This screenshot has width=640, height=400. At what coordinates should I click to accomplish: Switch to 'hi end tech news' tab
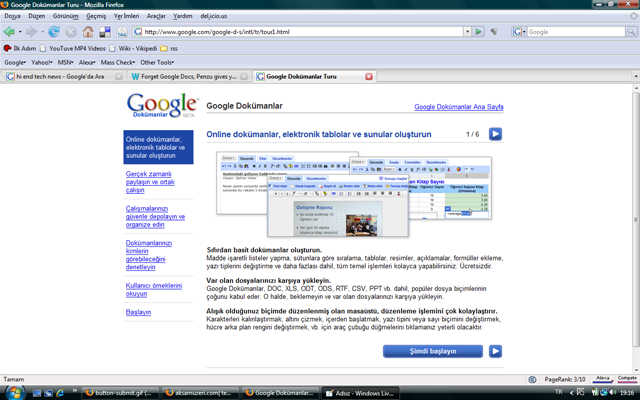coord(60,76)
